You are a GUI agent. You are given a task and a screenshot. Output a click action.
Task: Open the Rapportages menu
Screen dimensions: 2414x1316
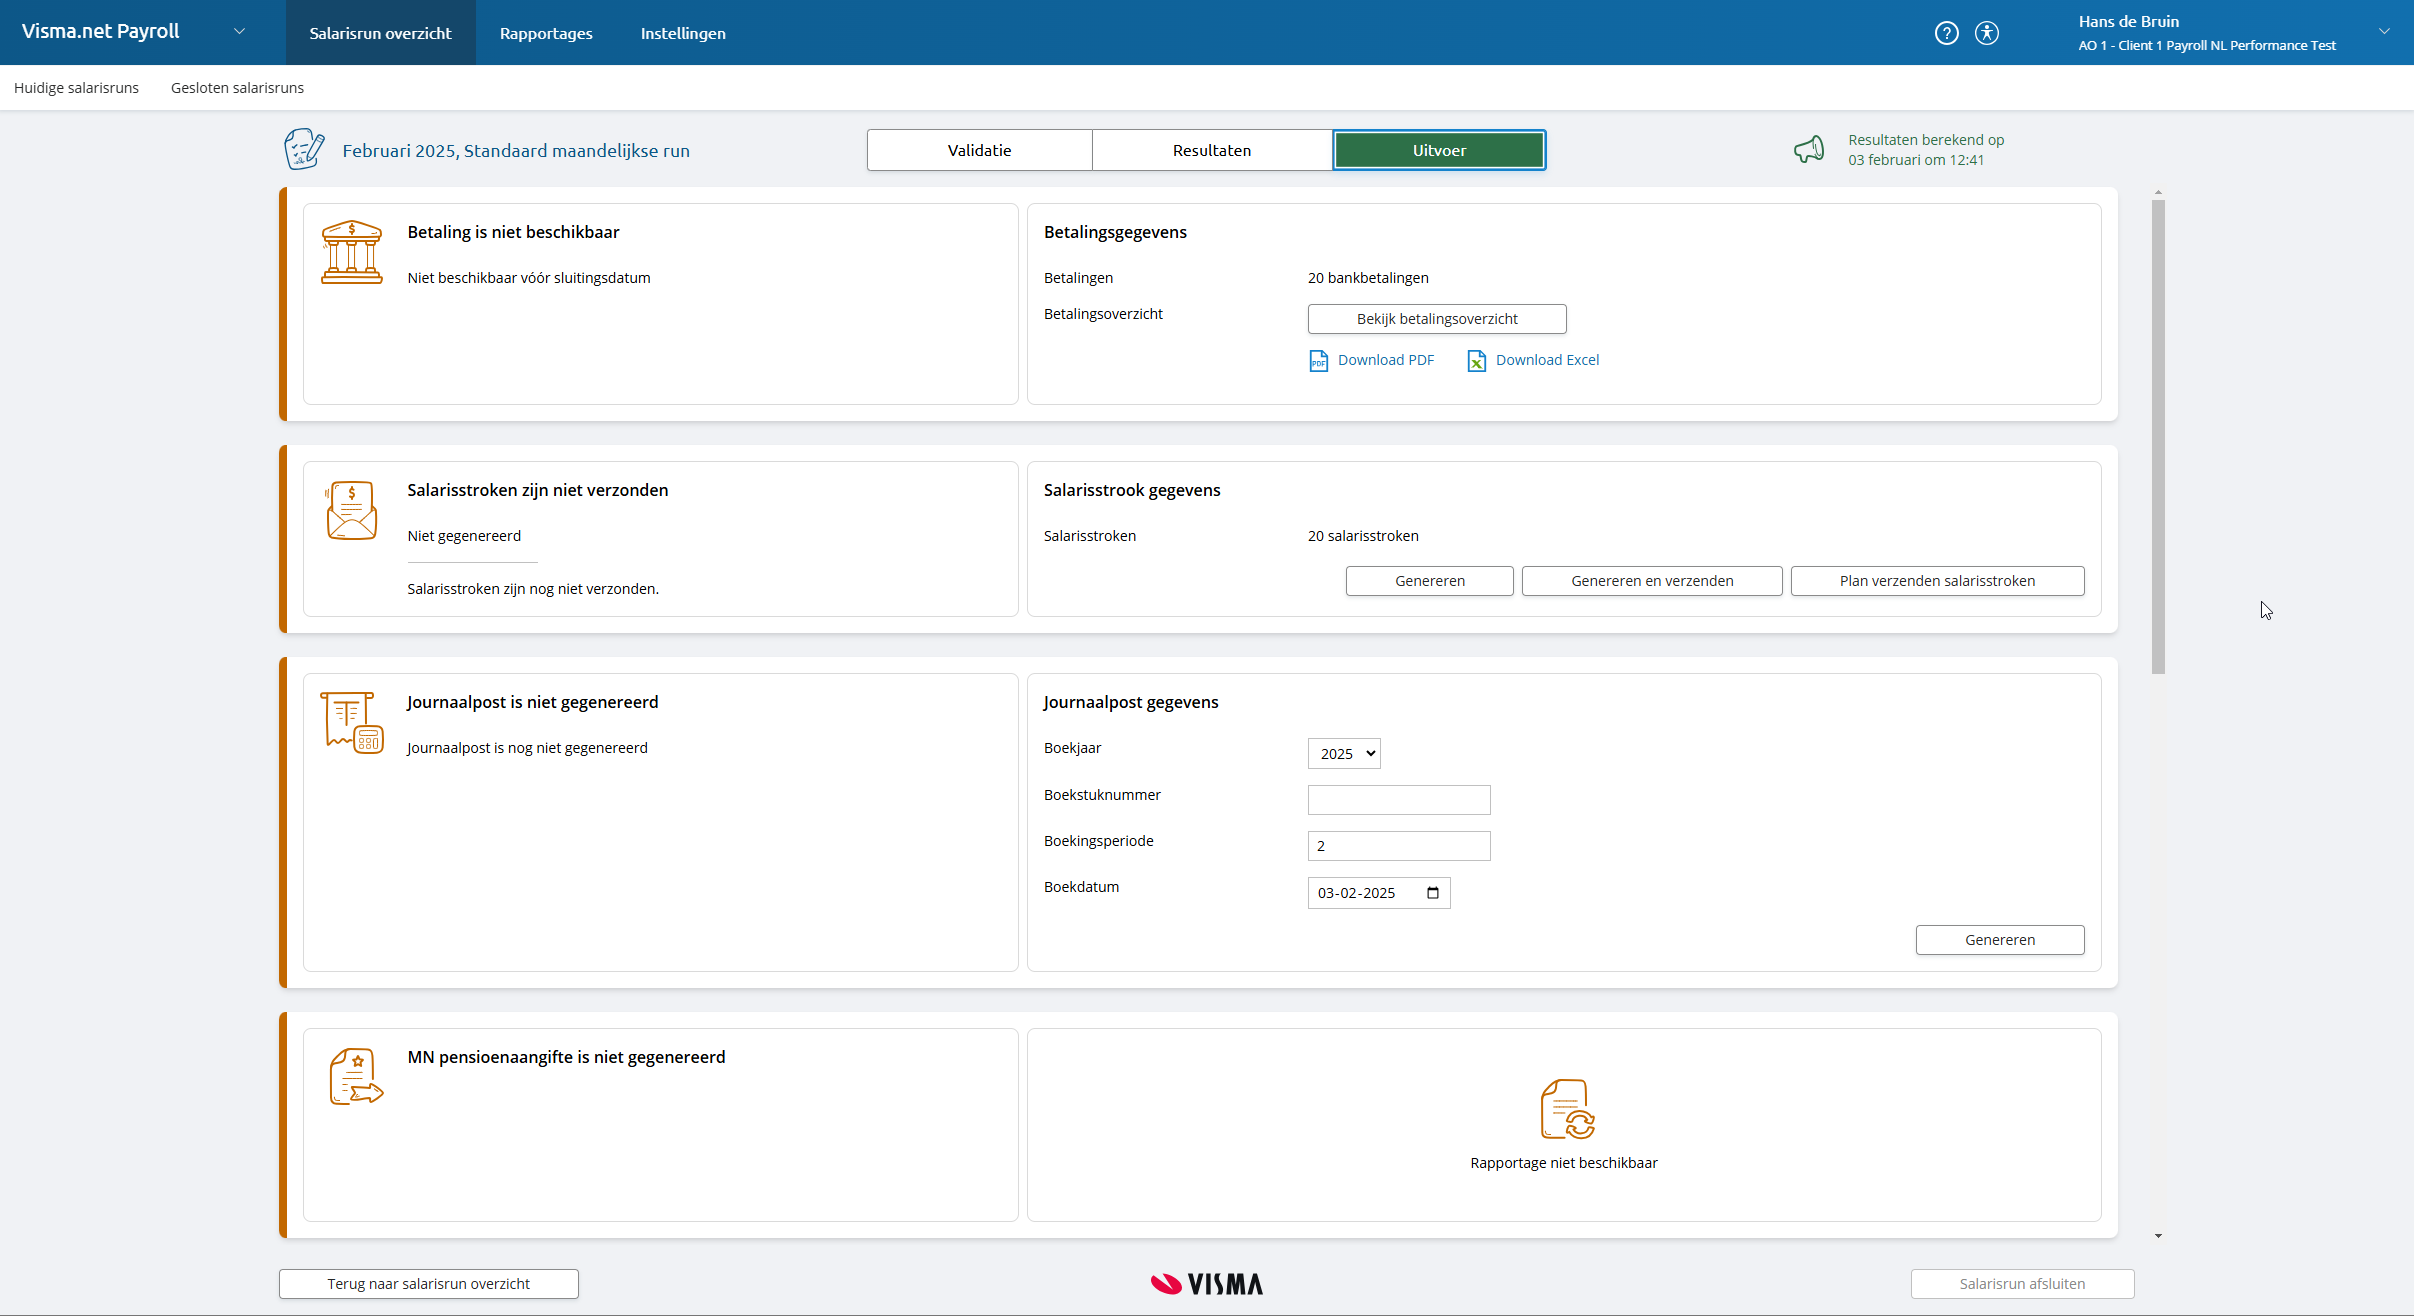545,32
